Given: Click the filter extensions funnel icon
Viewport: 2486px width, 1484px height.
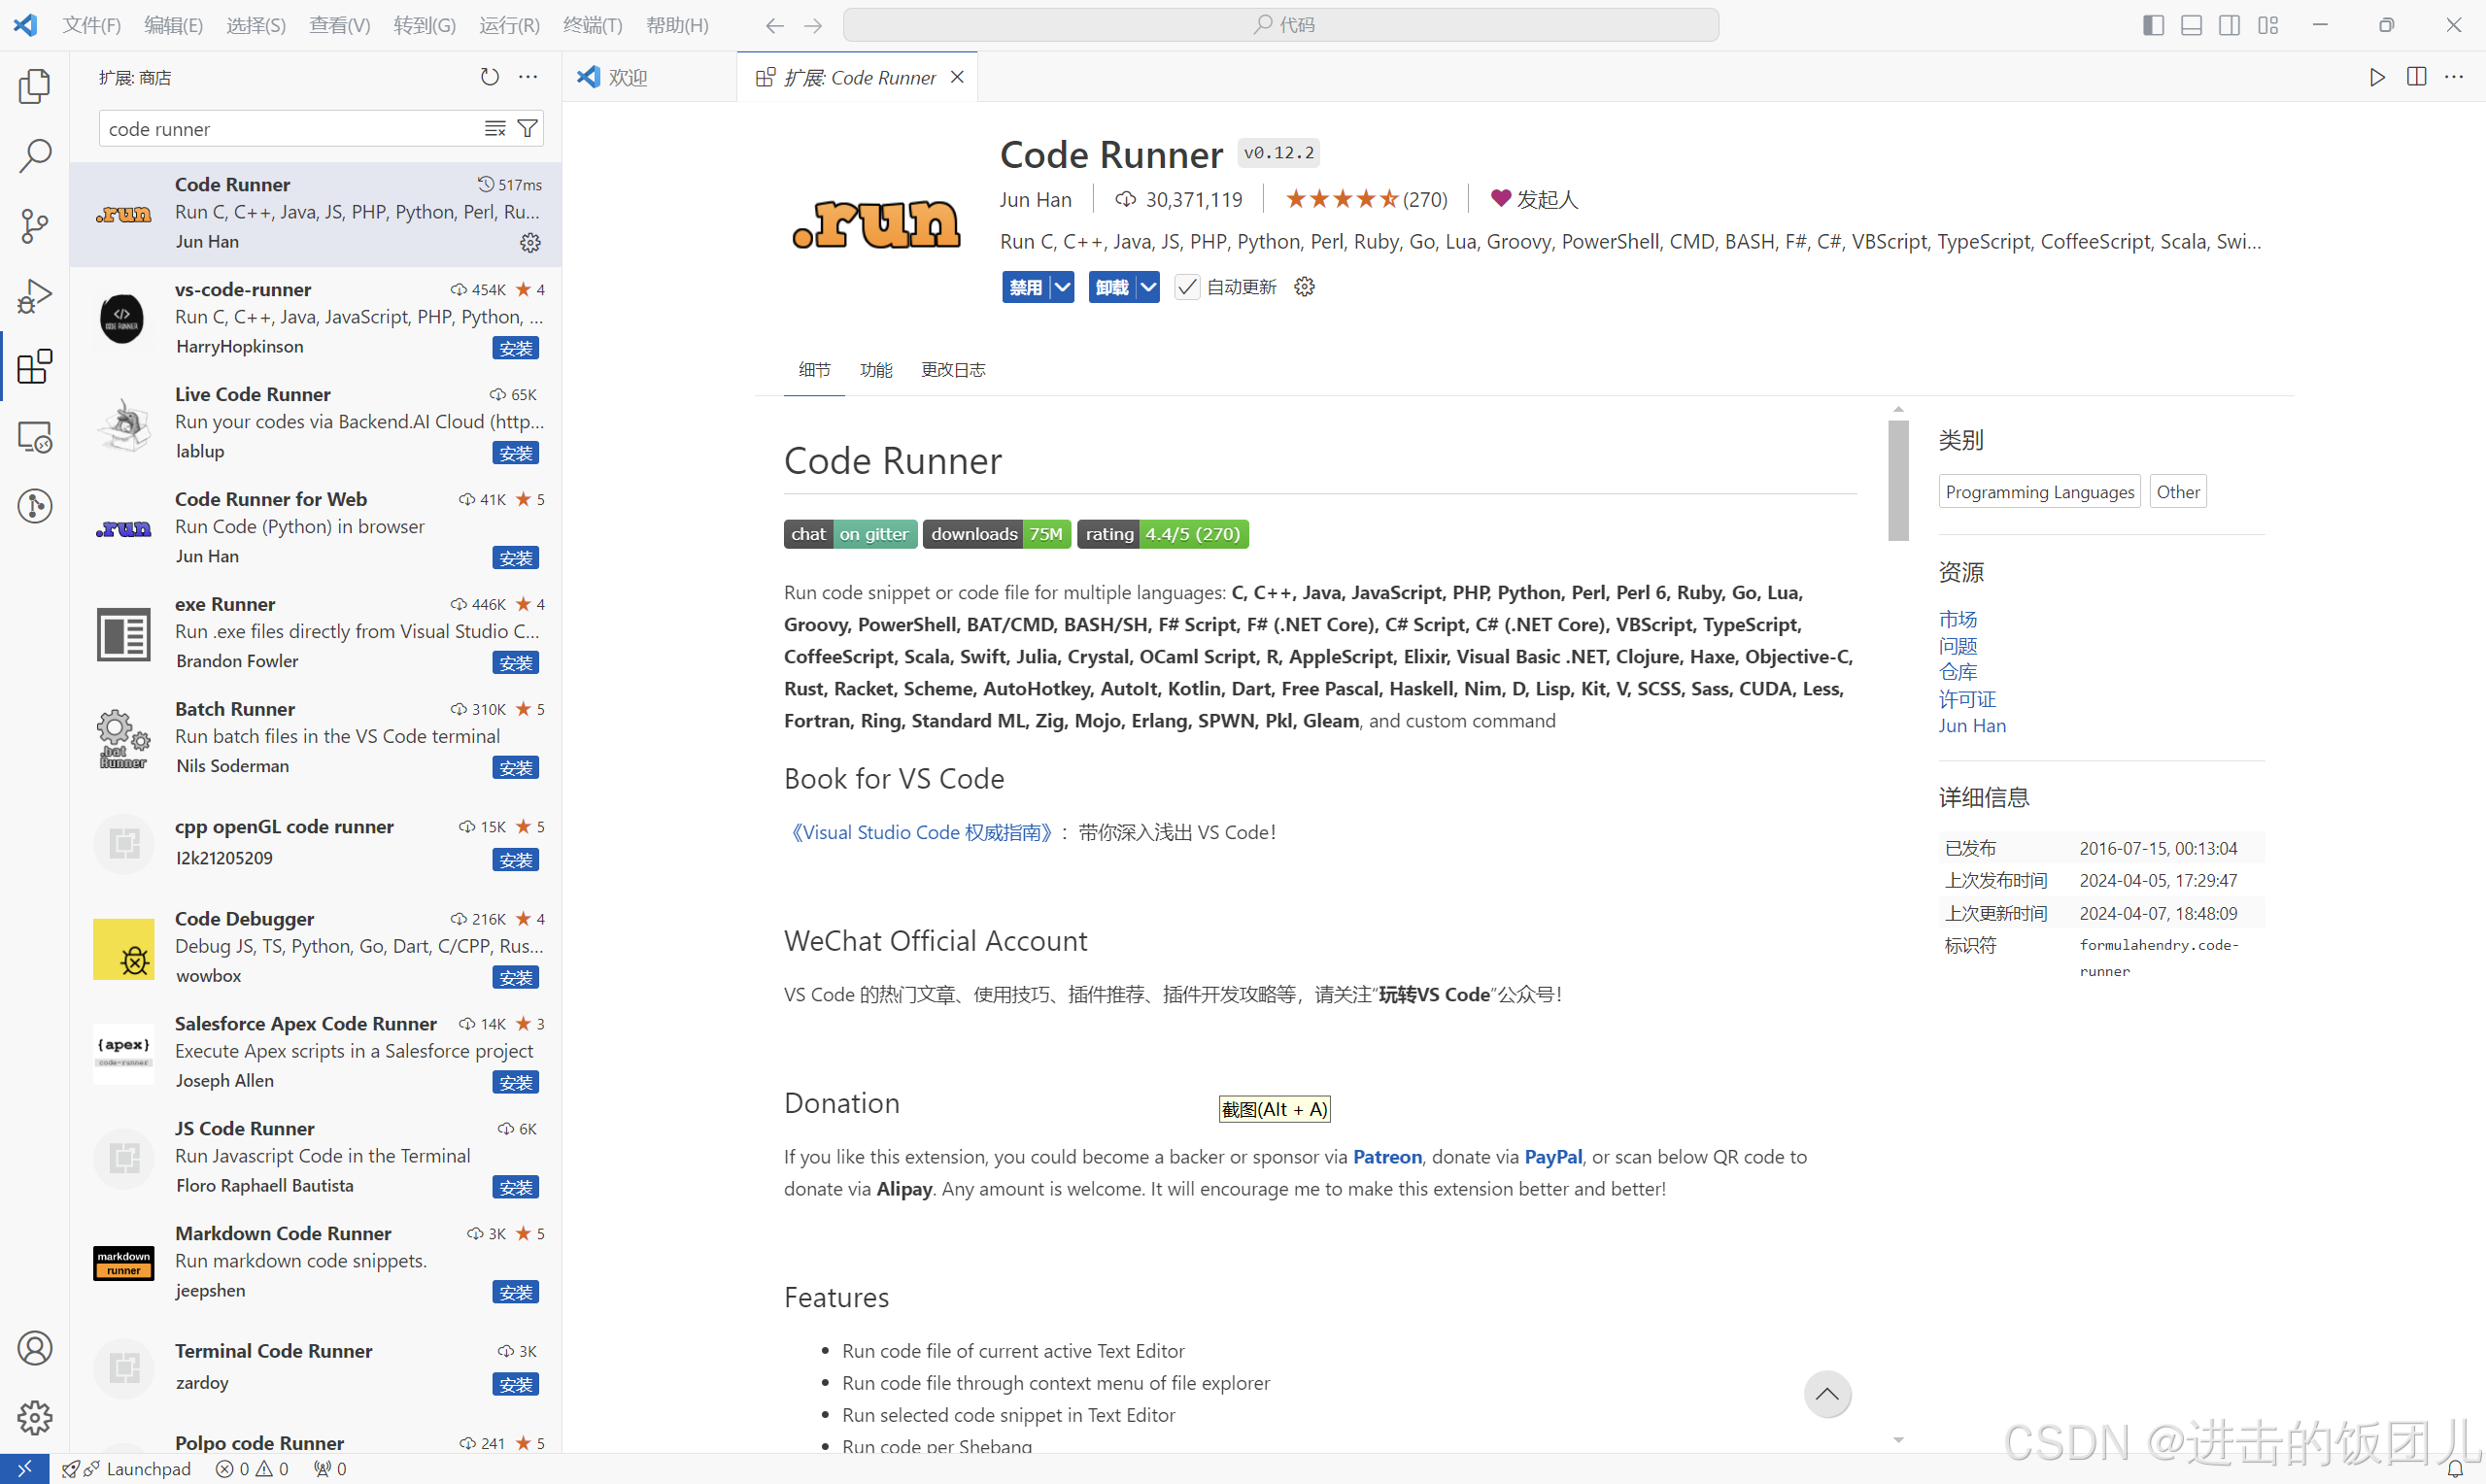Looking at the screenshot, I should tap(527, 129).
